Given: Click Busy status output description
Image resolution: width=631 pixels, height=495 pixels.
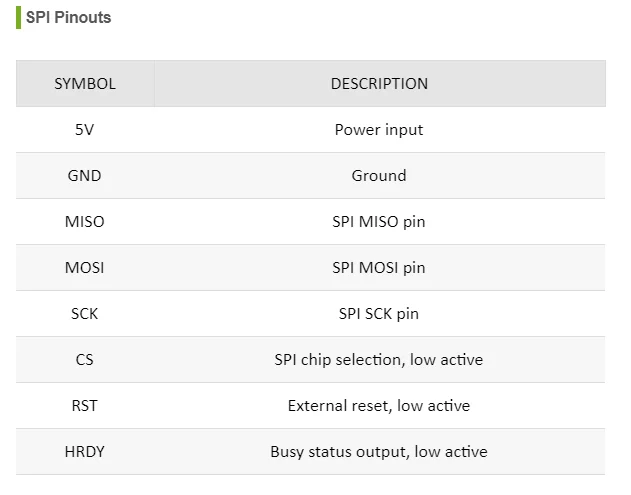Looking at the screenshot, I should pos(379,452).
